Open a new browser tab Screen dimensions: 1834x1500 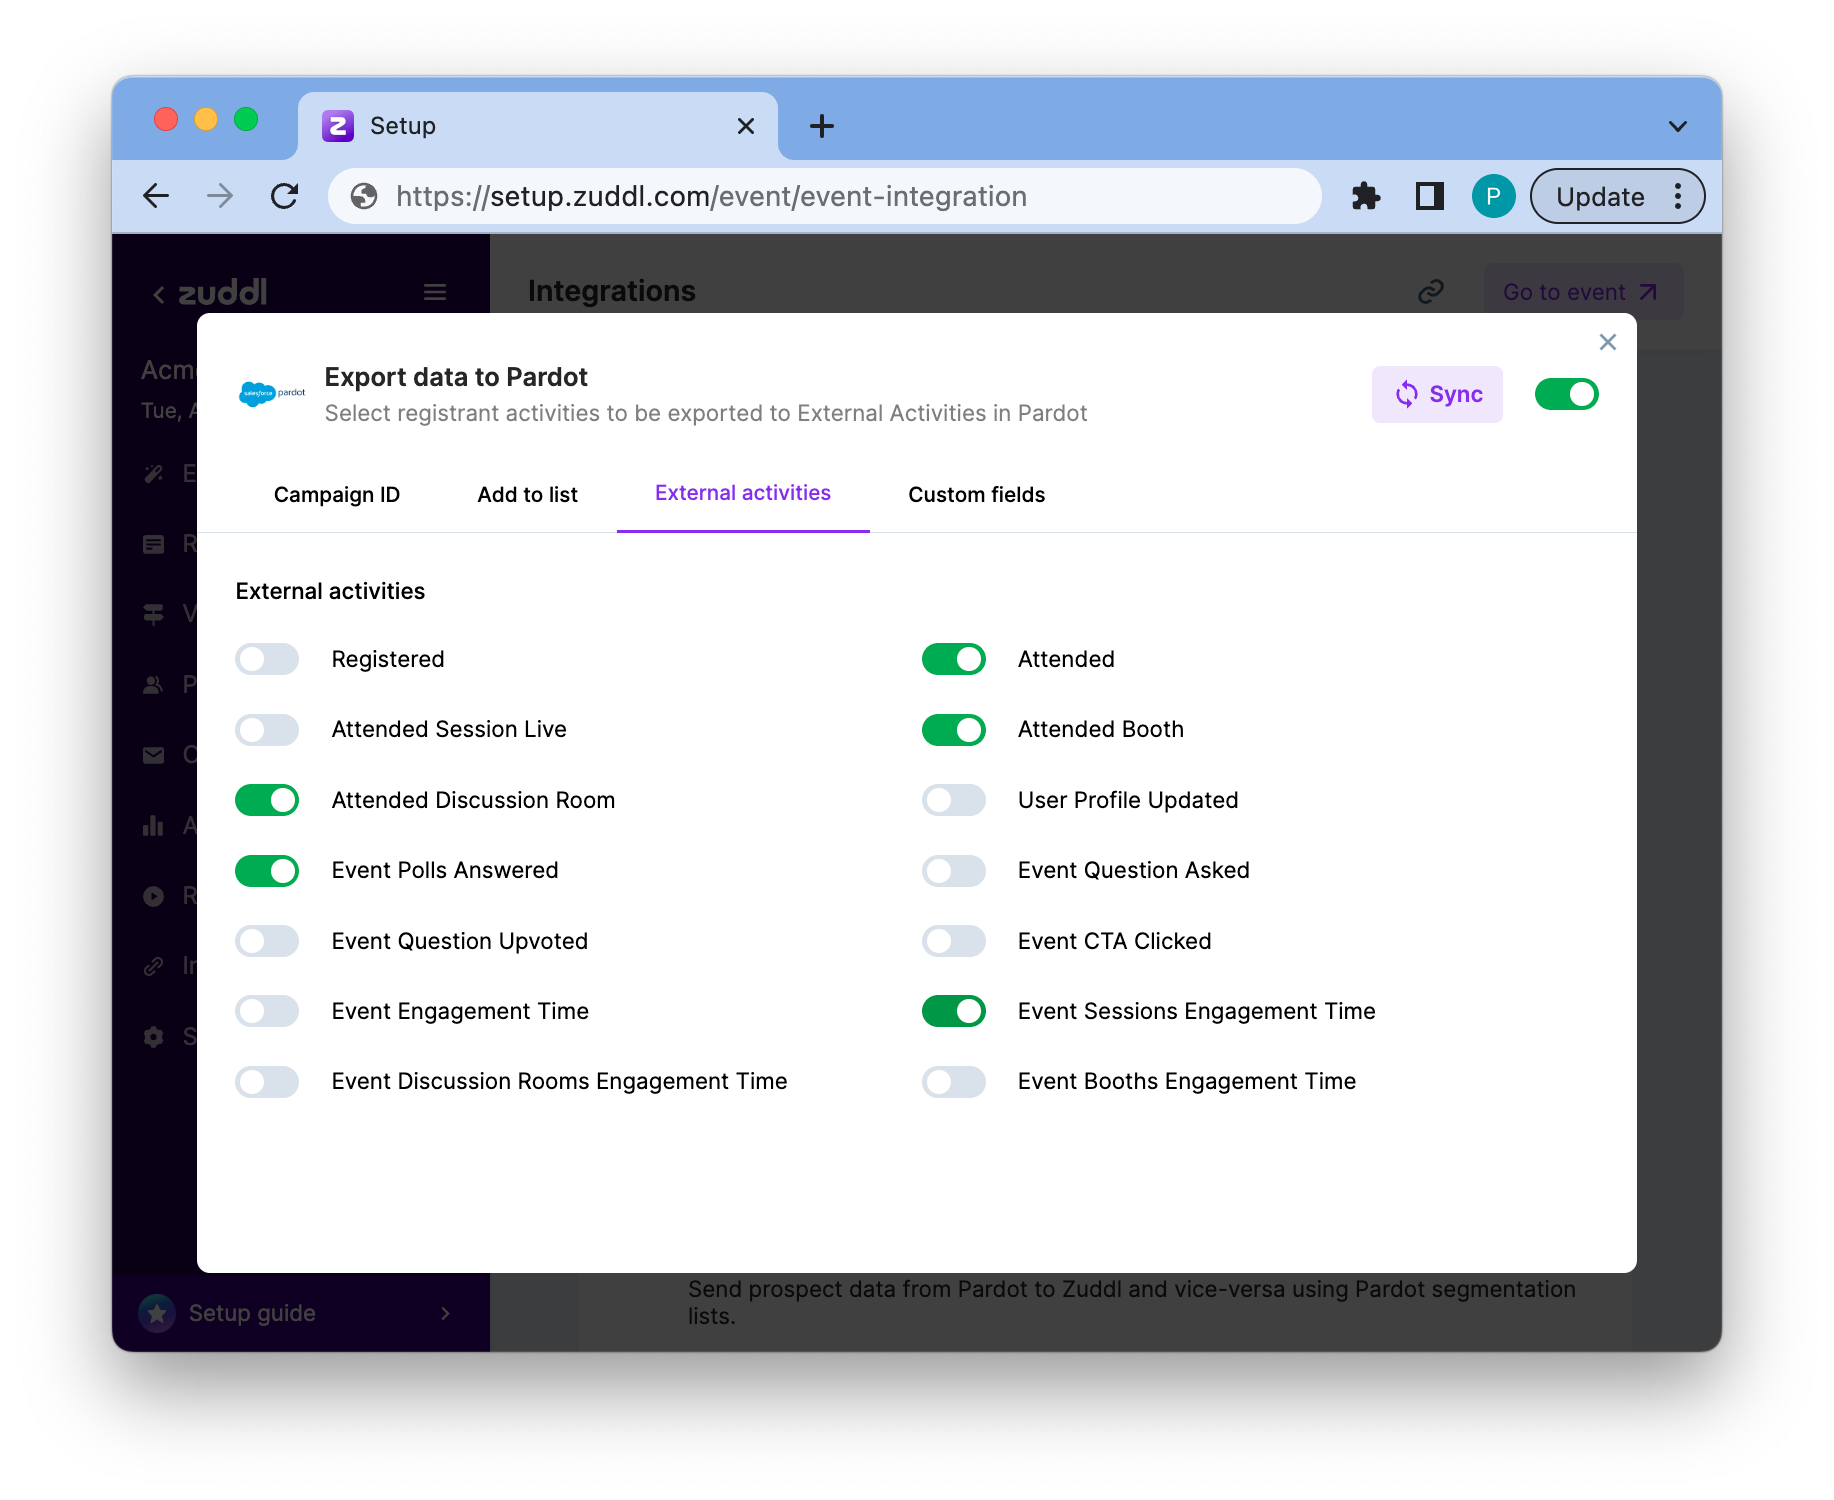coord(821,126)
